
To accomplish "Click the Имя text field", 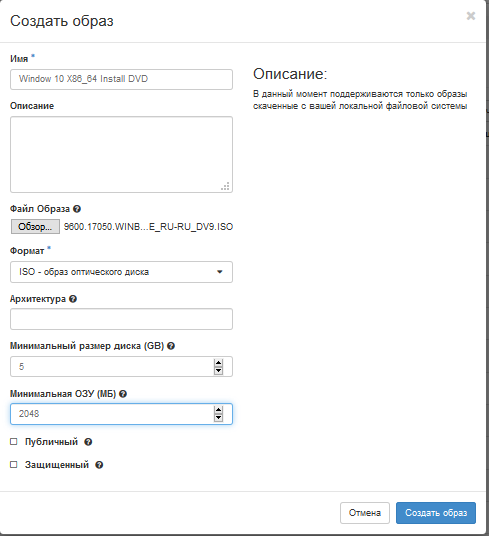I will (x=121, y=79).
